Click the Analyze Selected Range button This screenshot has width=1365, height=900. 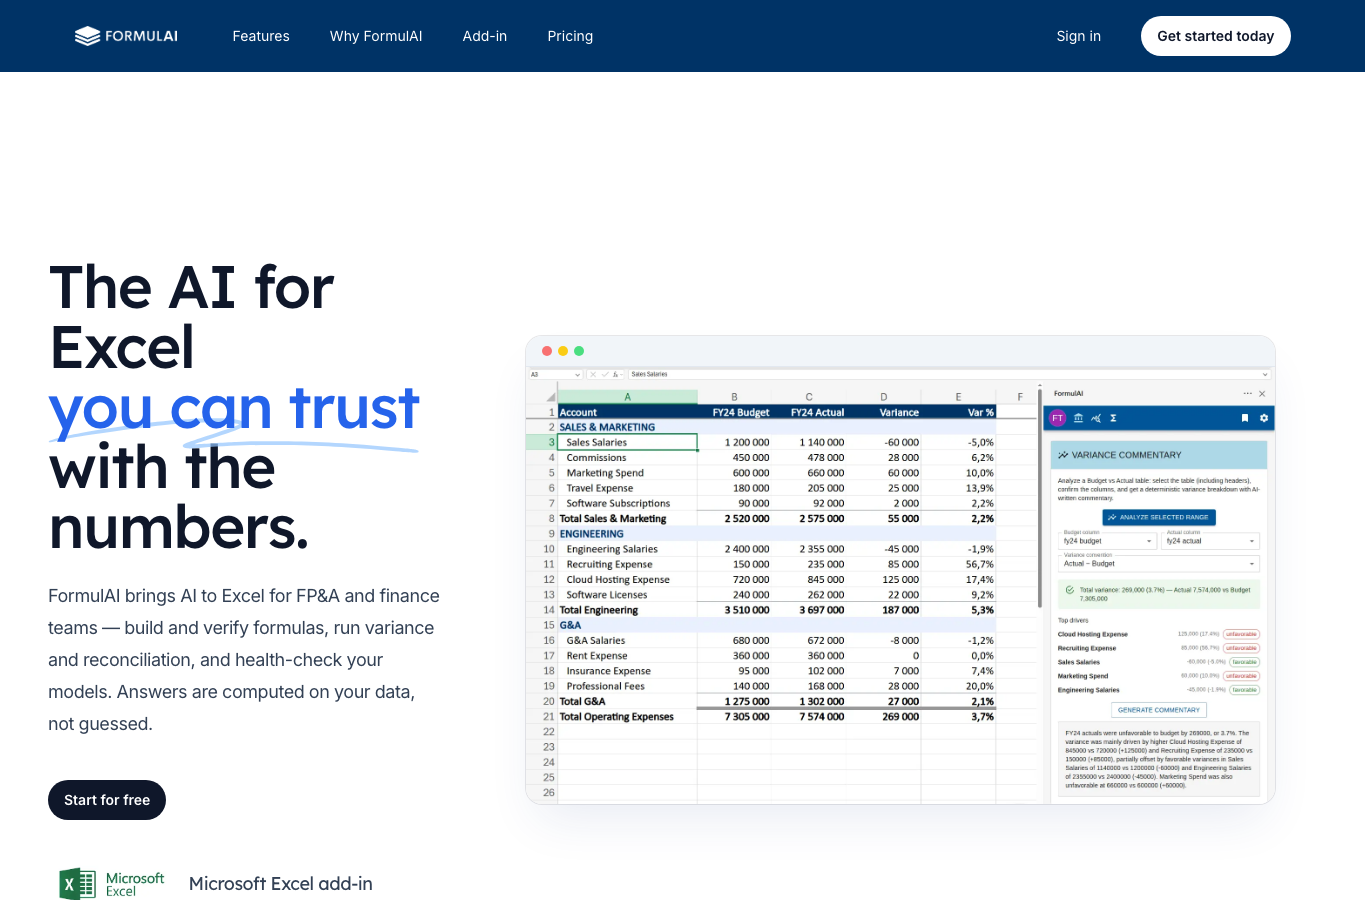pyautogui.click(x=1159, y=517)
